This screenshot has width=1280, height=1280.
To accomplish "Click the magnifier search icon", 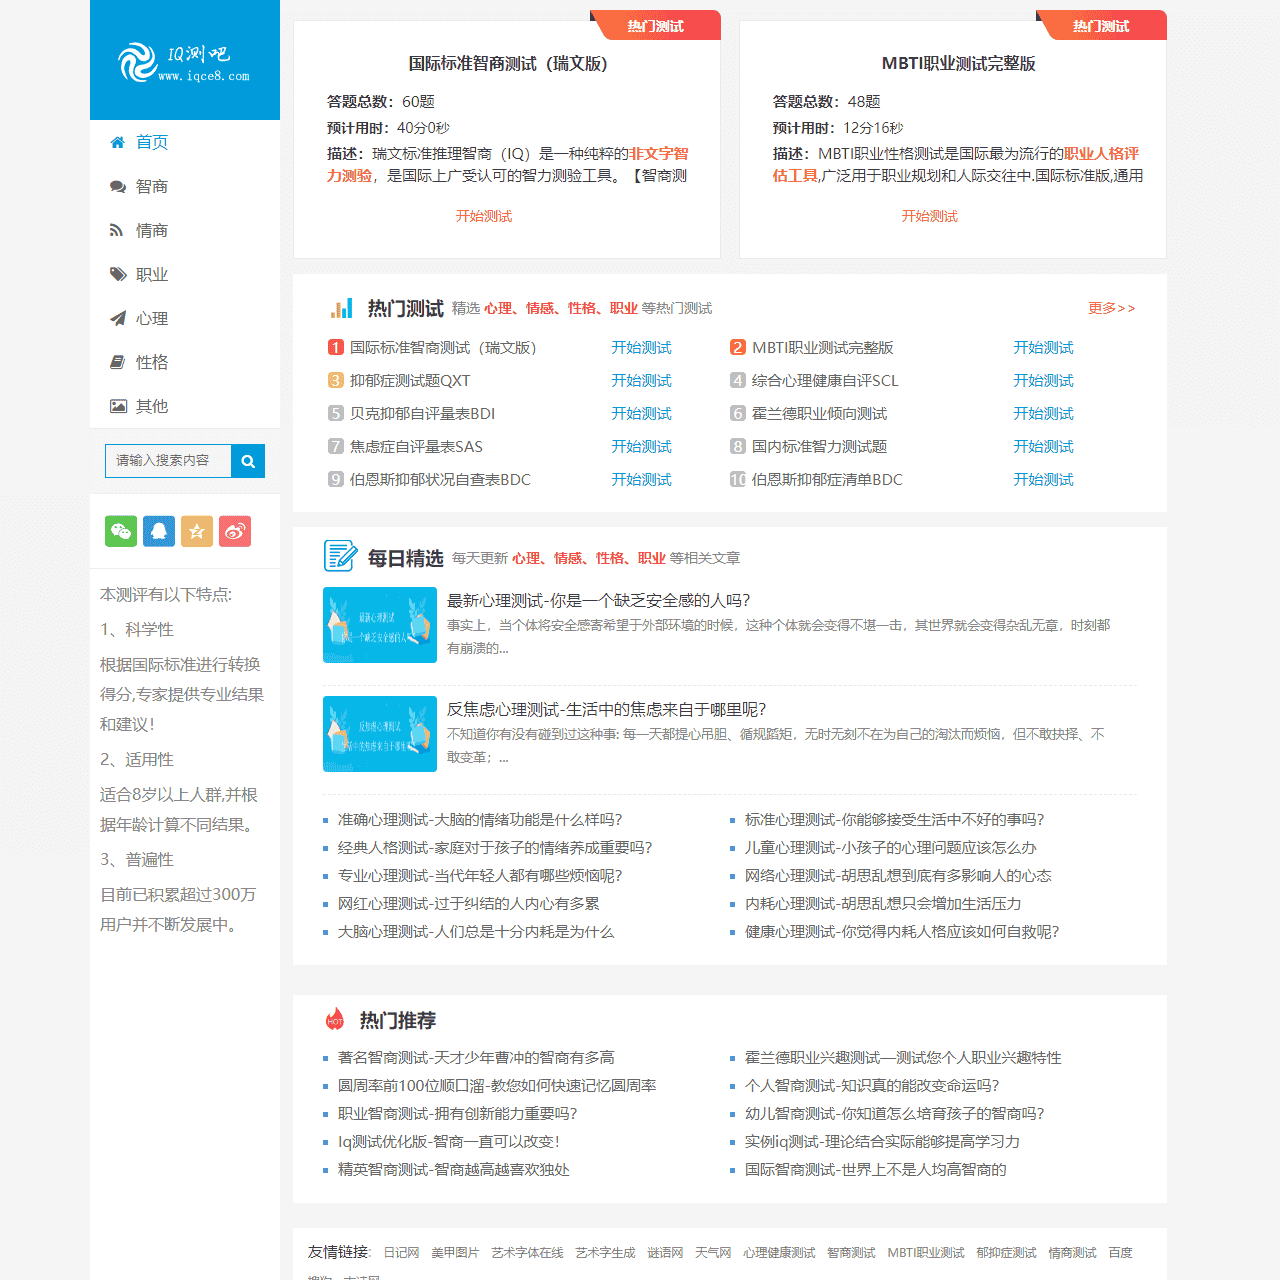I will (248, 461).
